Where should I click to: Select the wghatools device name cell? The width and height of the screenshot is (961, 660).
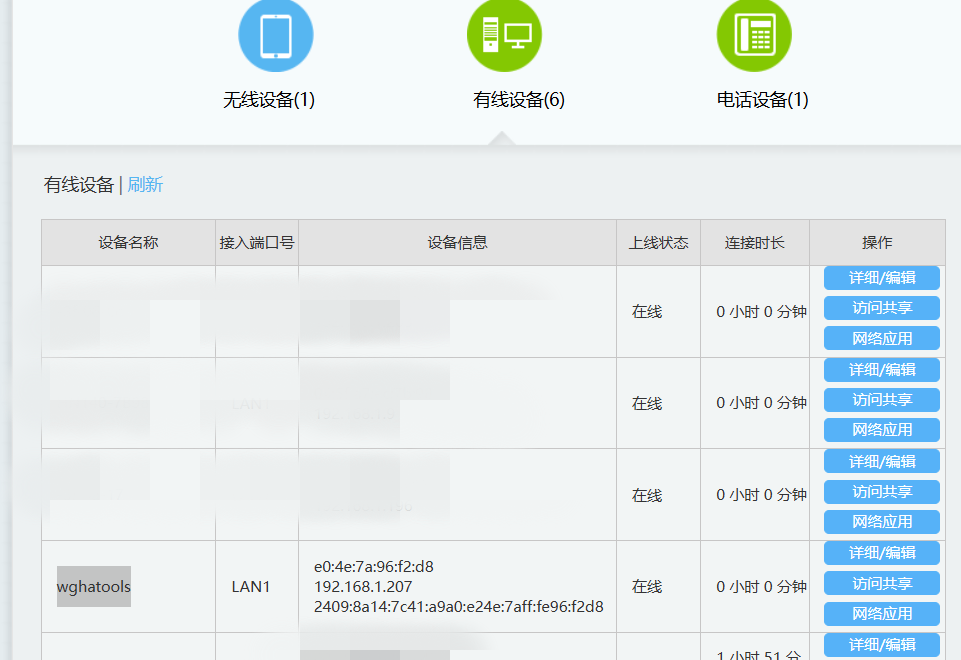94,587
